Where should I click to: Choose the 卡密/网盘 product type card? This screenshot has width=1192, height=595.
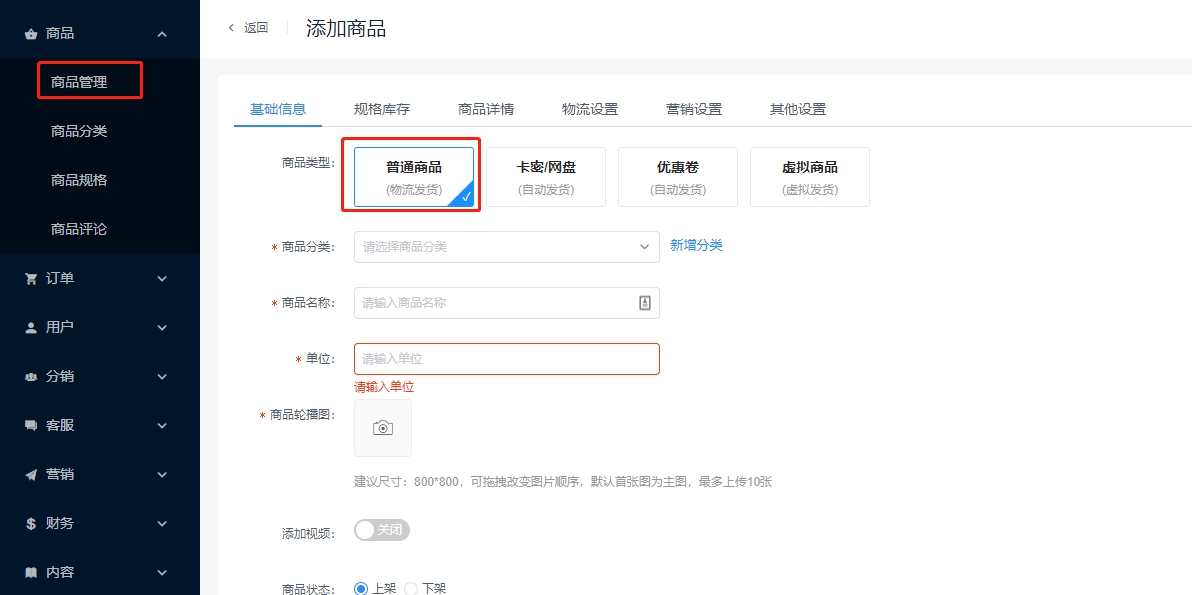[x=546, y=177]
